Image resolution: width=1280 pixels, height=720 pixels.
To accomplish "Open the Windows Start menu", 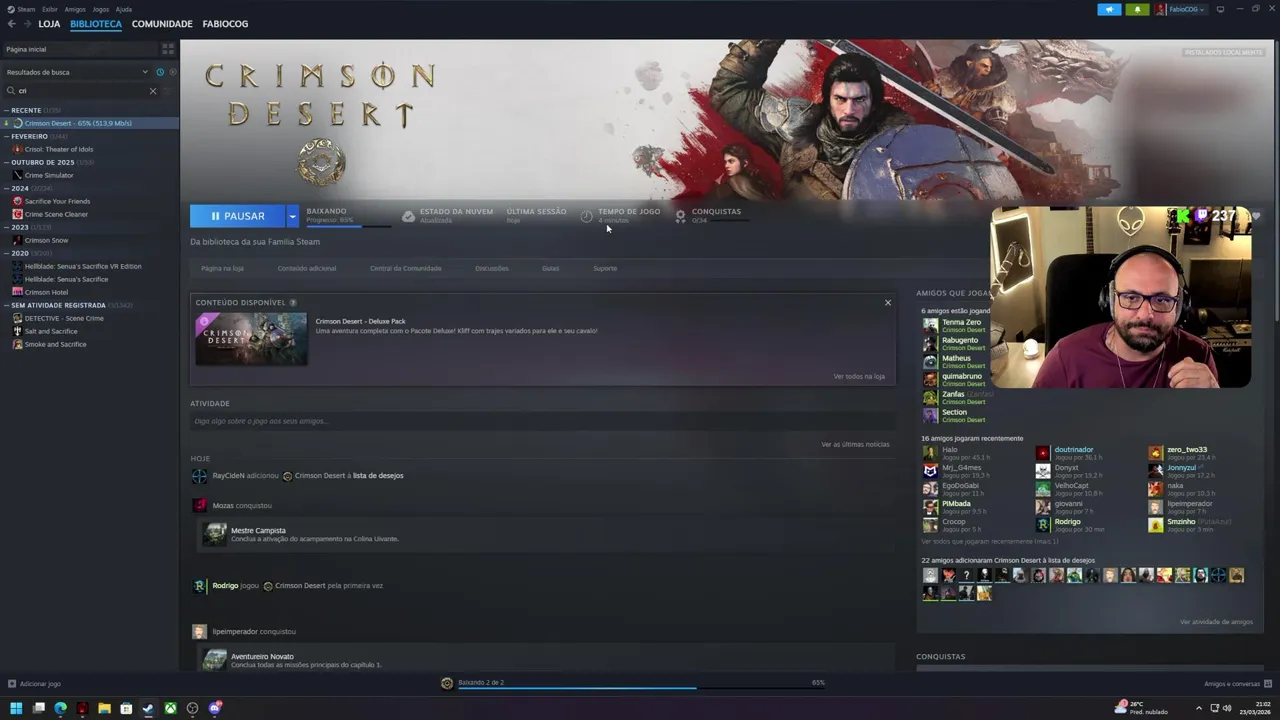I will [x=16, y=708].
